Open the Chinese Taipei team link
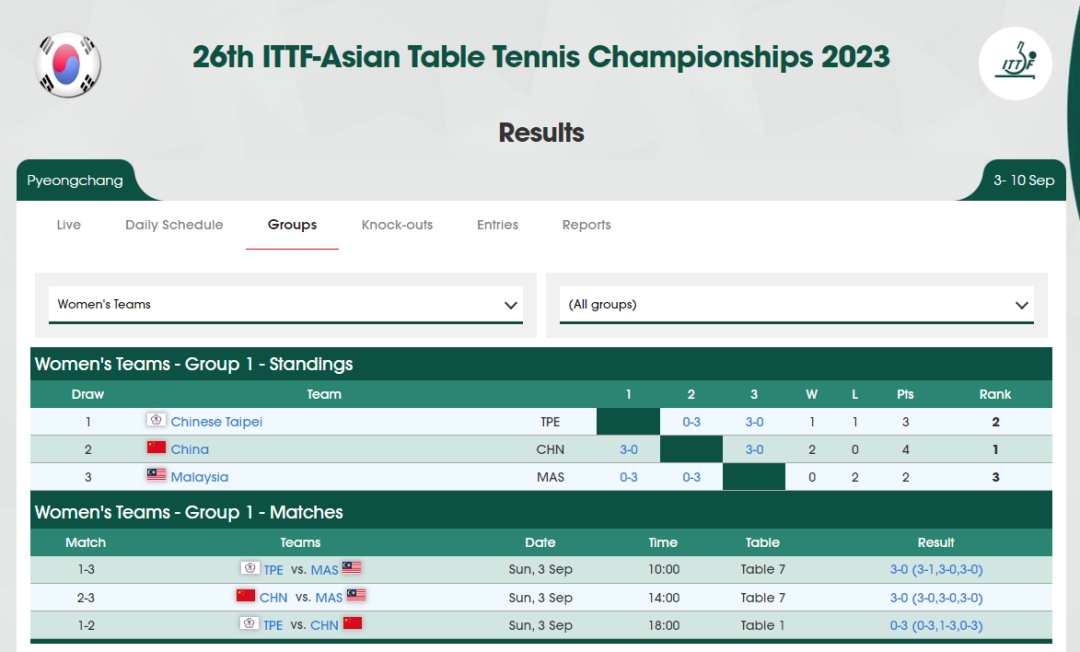 [x=216, y=422]
